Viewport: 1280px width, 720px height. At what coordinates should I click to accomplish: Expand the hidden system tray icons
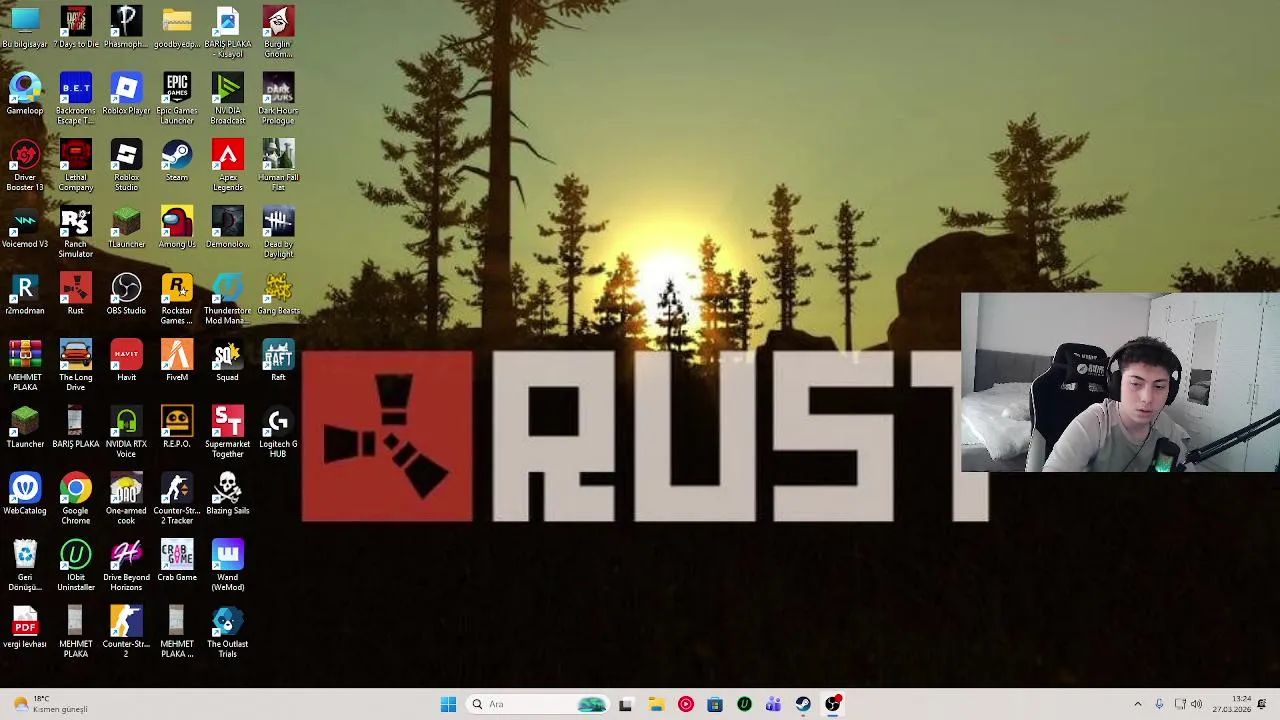pos(1137,704)
